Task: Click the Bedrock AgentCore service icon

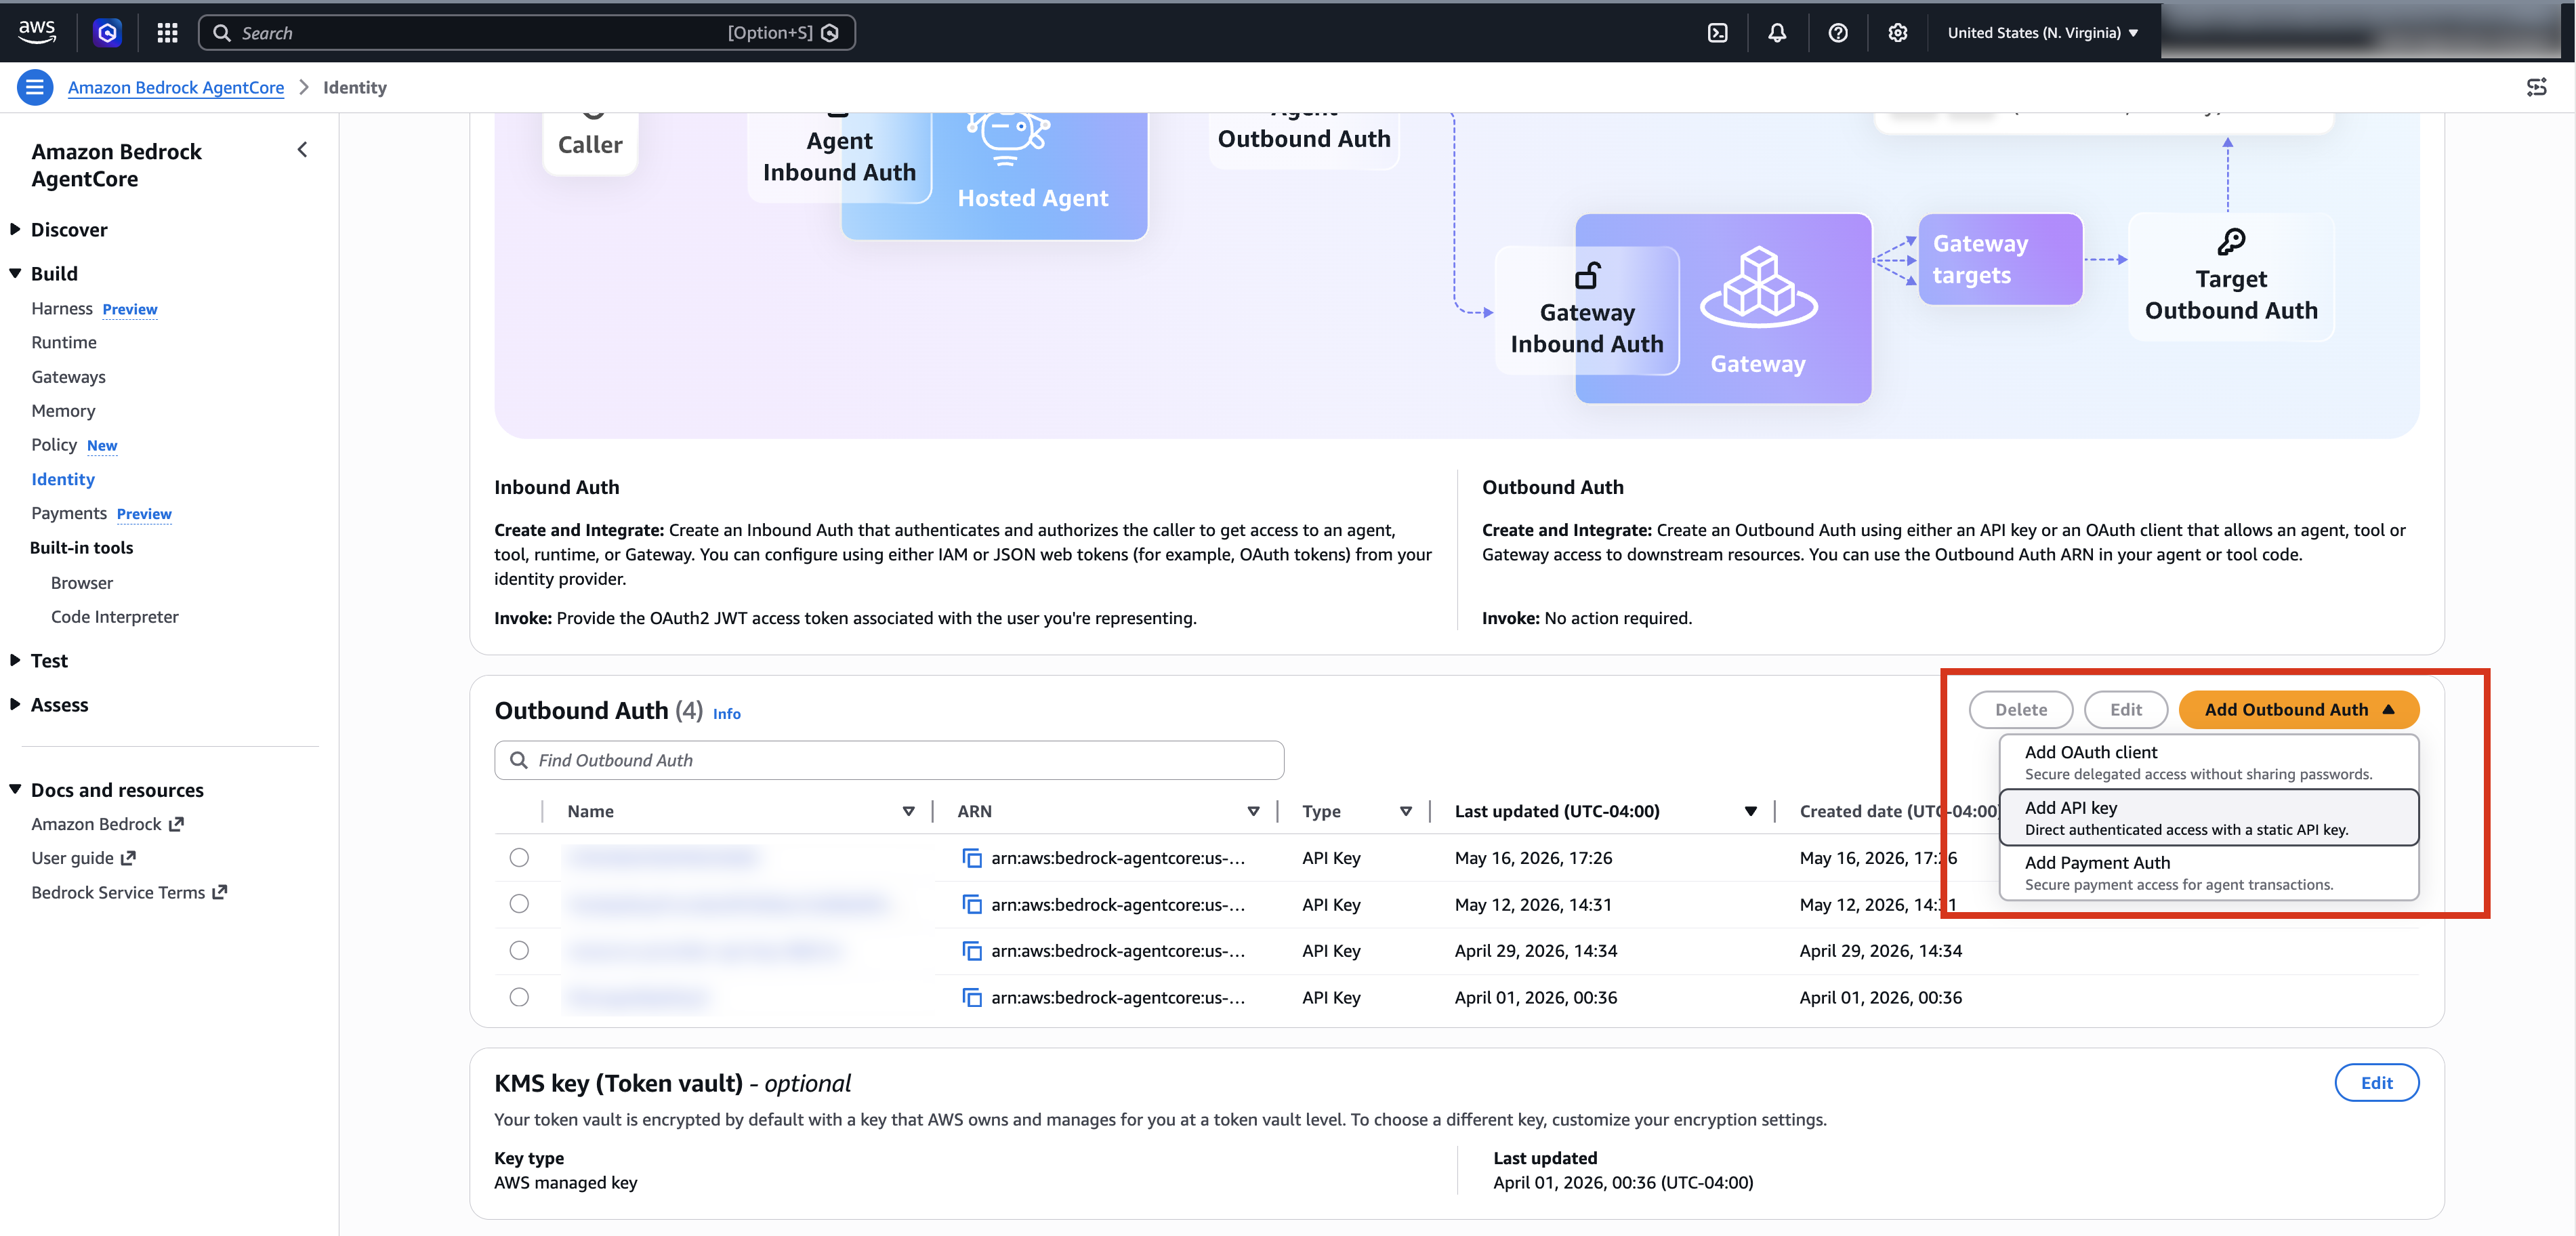Action: (107, 33)
